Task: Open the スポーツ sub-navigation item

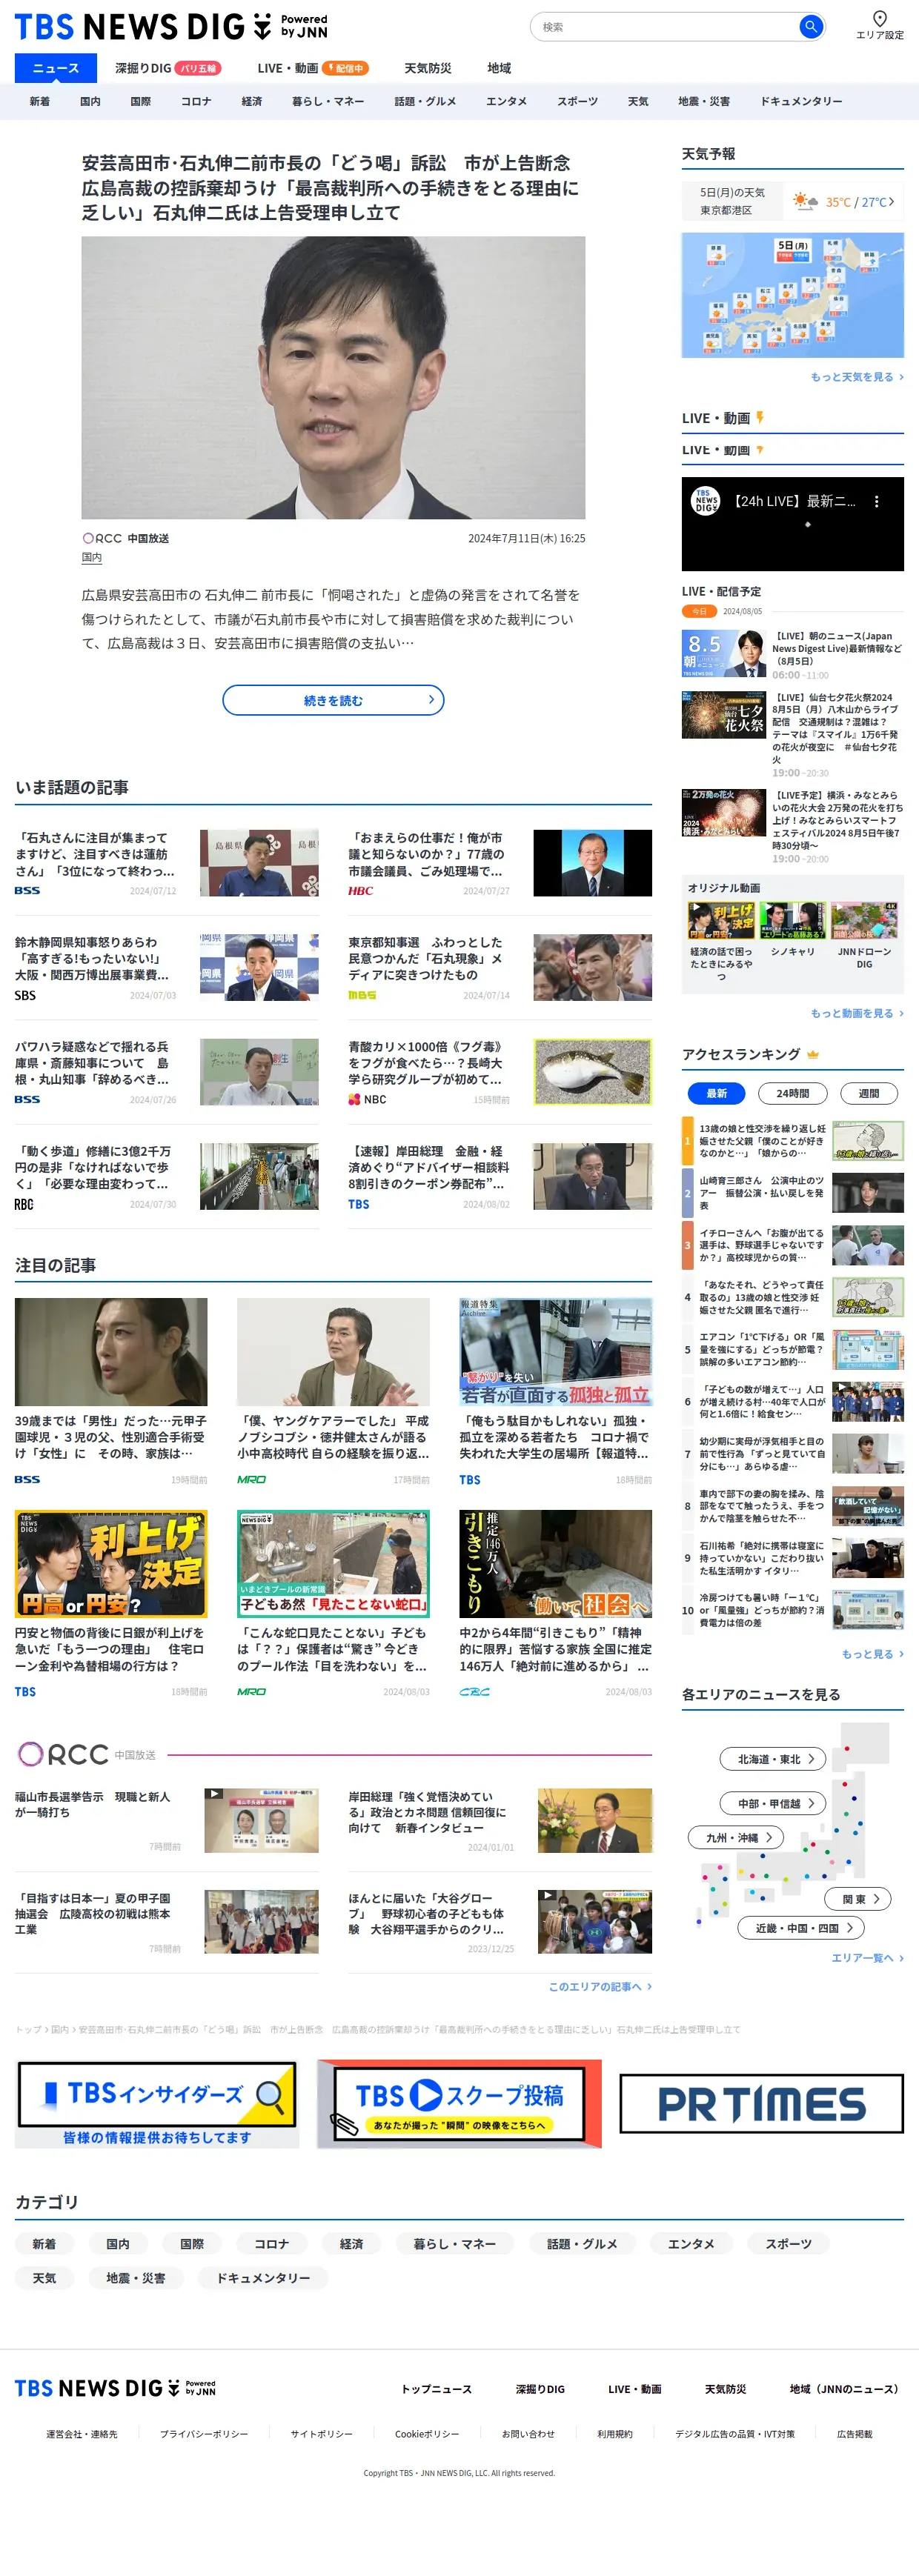Action: 577,101
